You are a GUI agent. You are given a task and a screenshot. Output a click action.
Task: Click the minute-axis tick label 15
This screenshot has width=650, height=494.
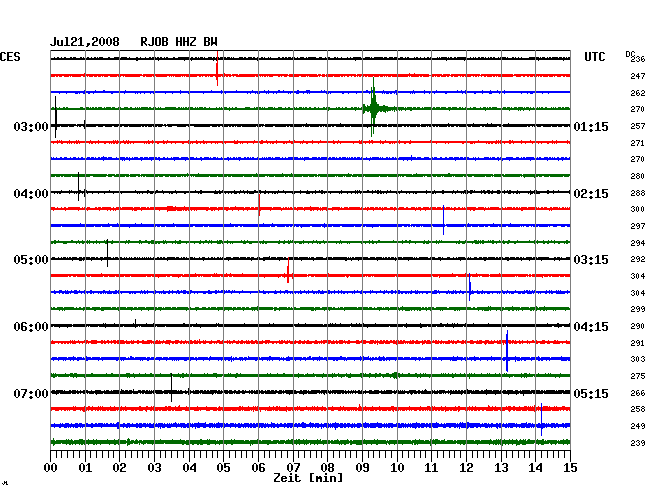point(570,468)
